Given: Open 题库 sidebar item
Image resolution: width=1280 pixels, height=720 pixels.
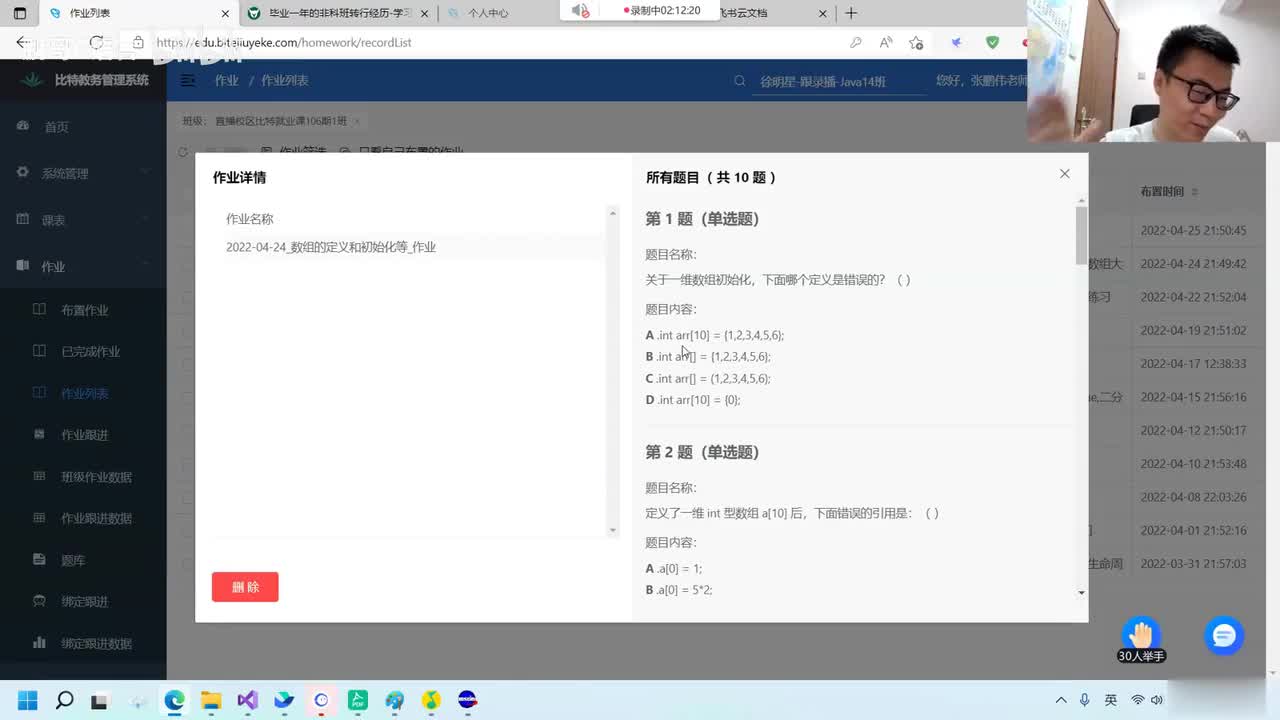Looking at the screenshot, I should (73, 560).
